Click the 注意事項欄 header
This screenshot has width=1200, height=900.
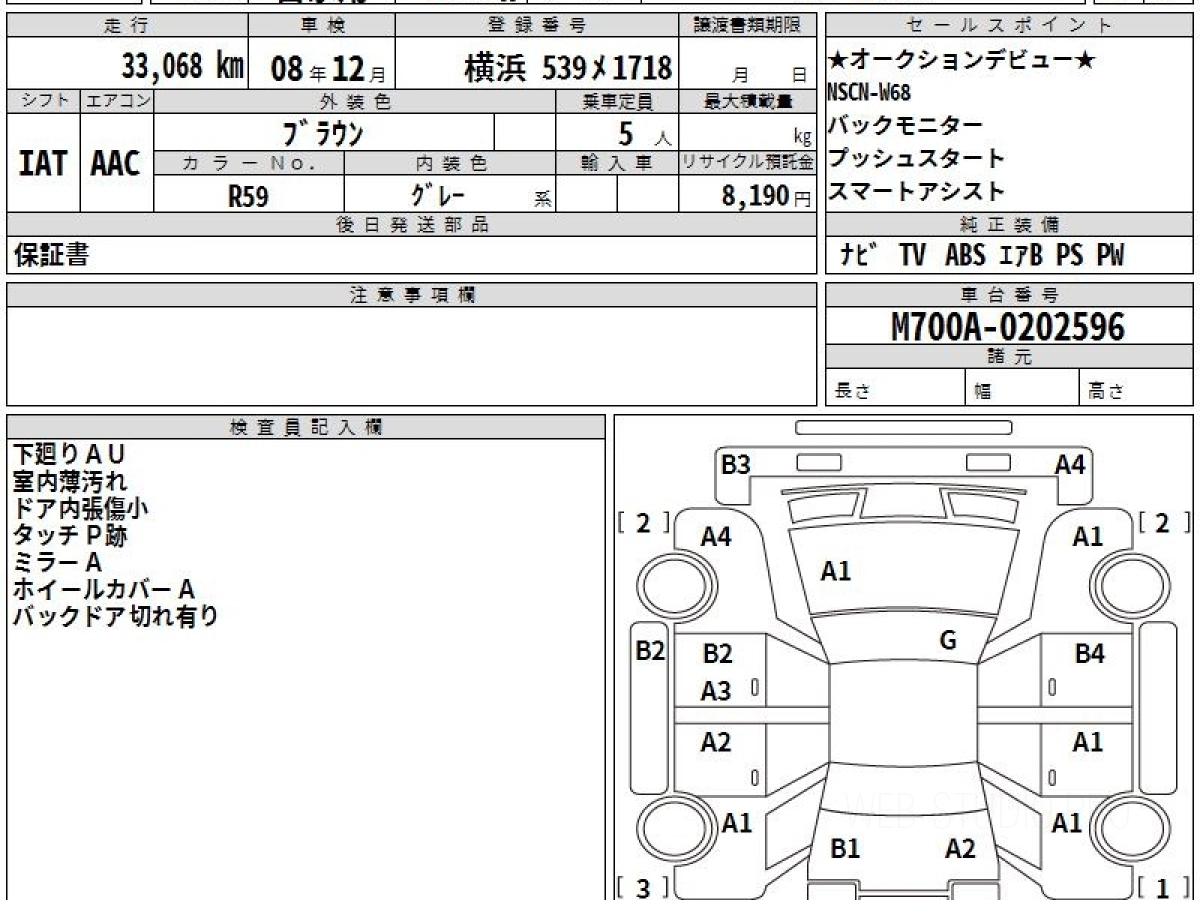[412, 295]
